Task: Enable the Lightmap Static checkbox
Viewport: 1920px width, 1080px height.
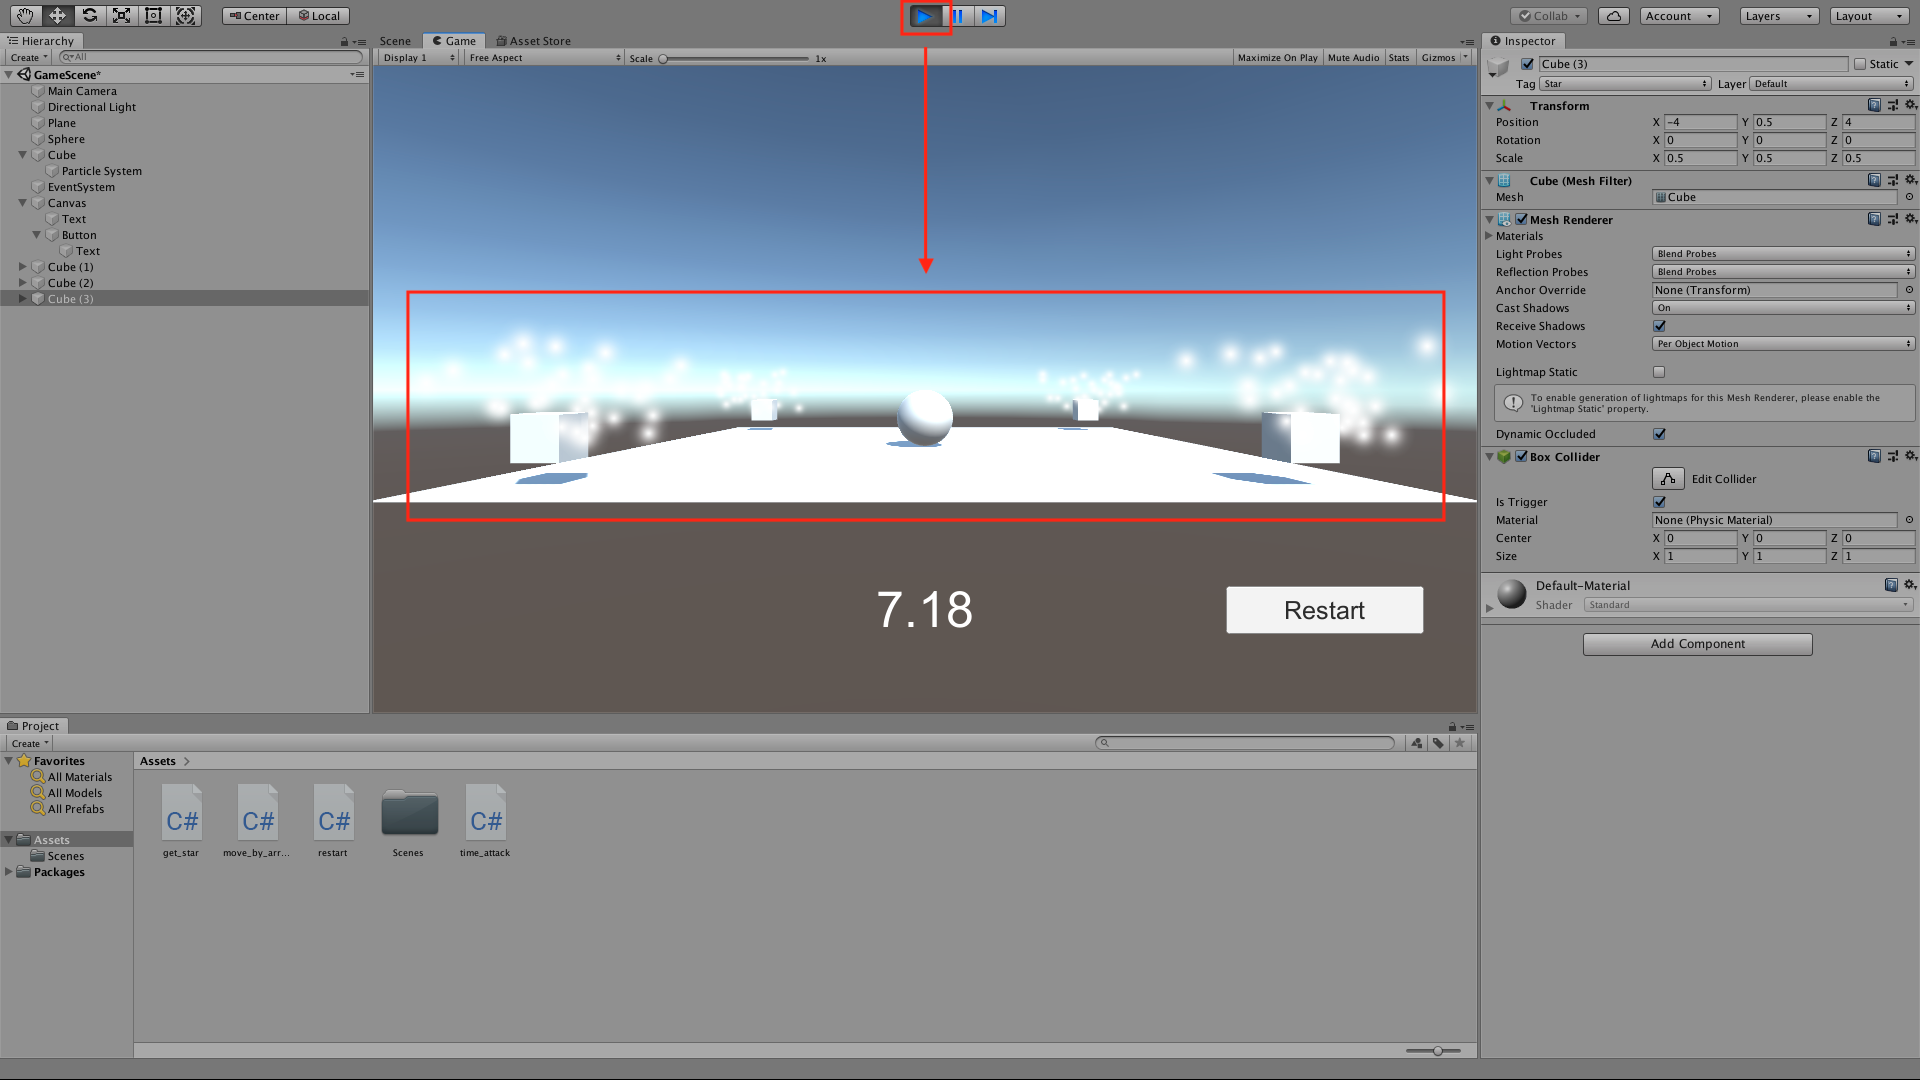Action: 1660,372
